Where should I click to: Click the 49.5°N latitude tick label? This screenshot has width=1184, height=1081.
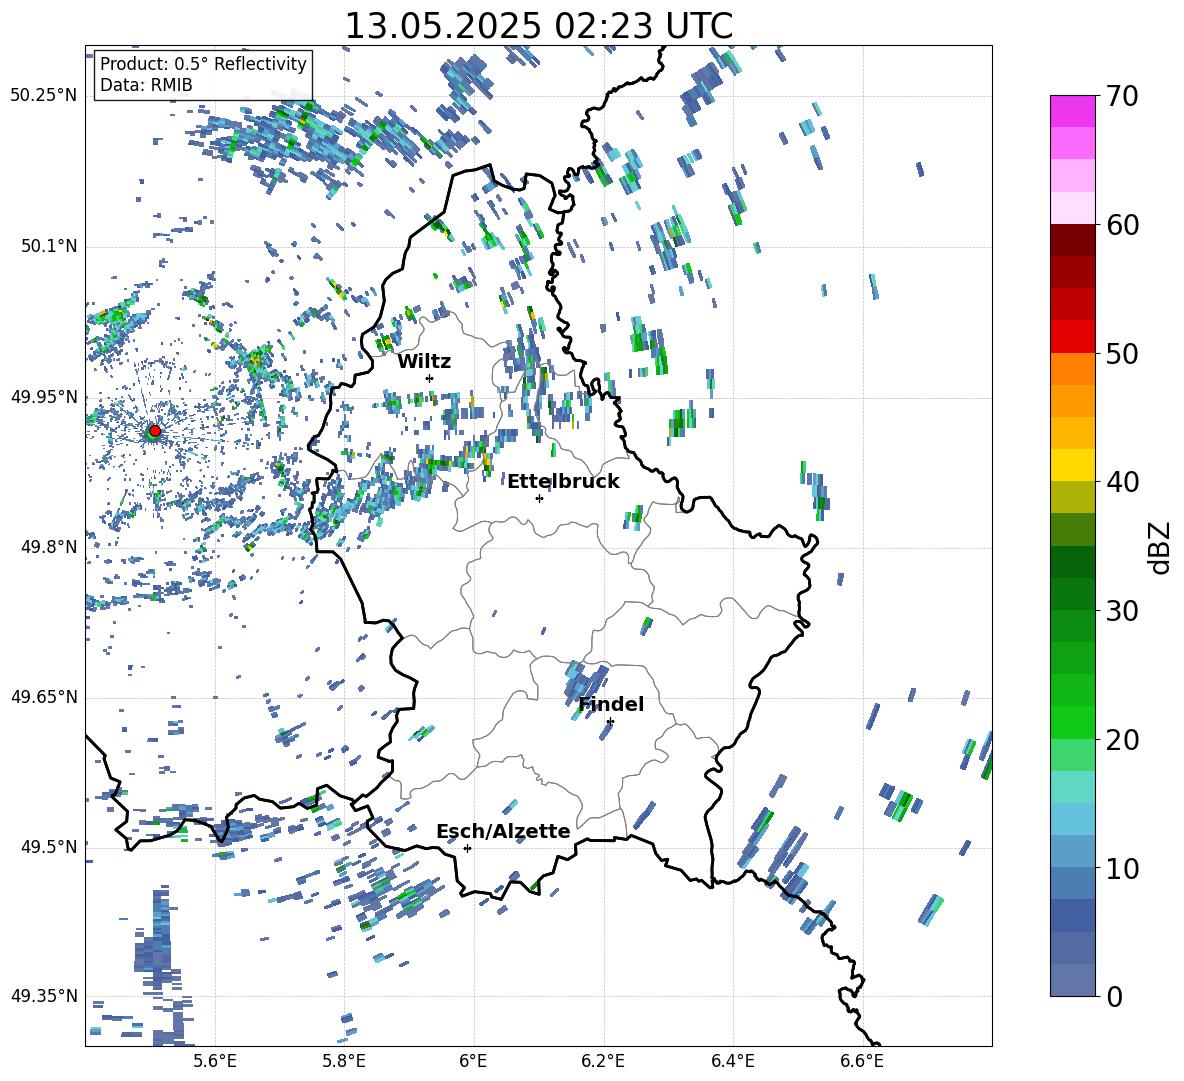click(48, 846)
